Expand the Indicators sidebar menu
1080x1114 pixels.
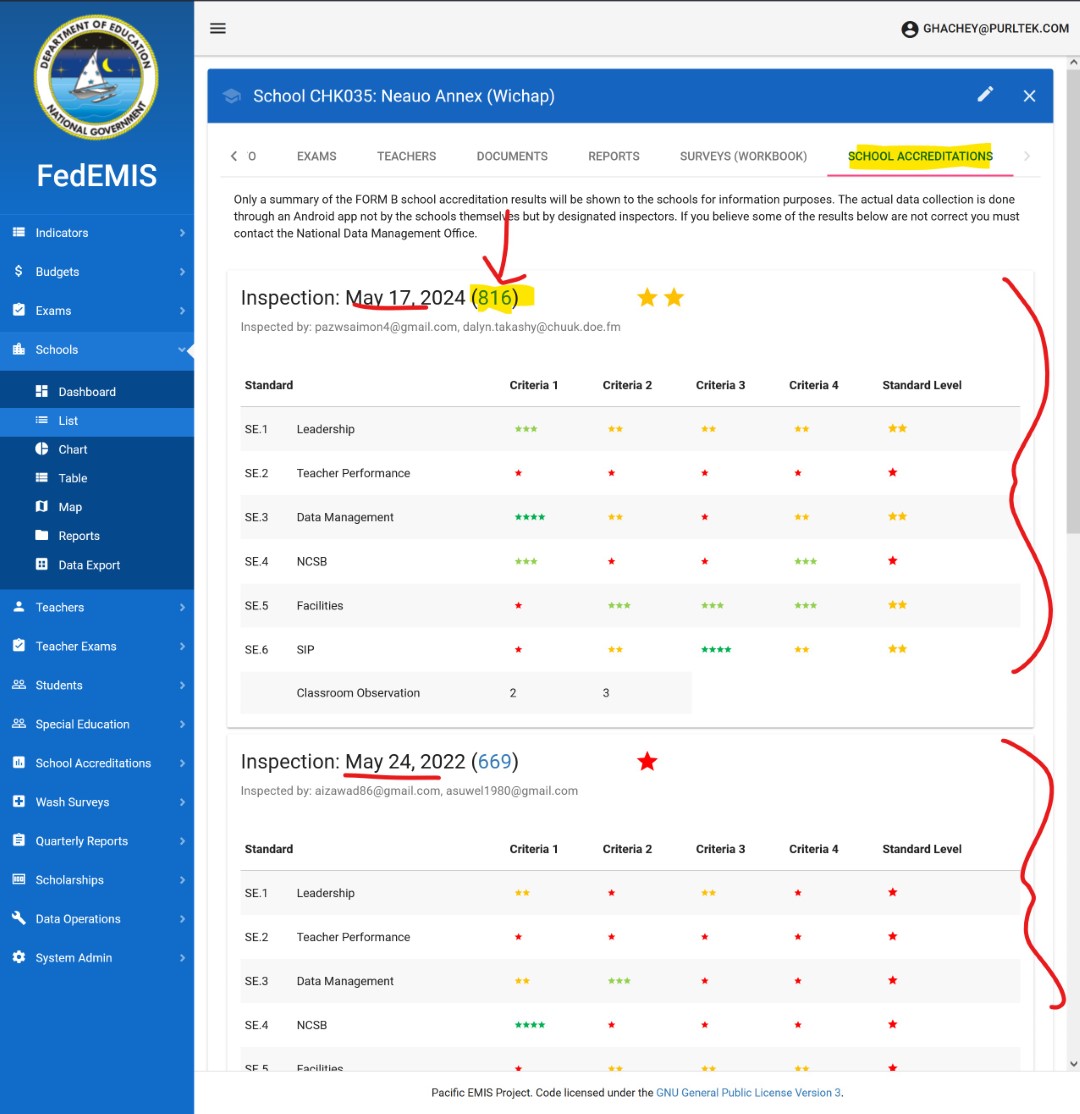[x=97, y=233]
